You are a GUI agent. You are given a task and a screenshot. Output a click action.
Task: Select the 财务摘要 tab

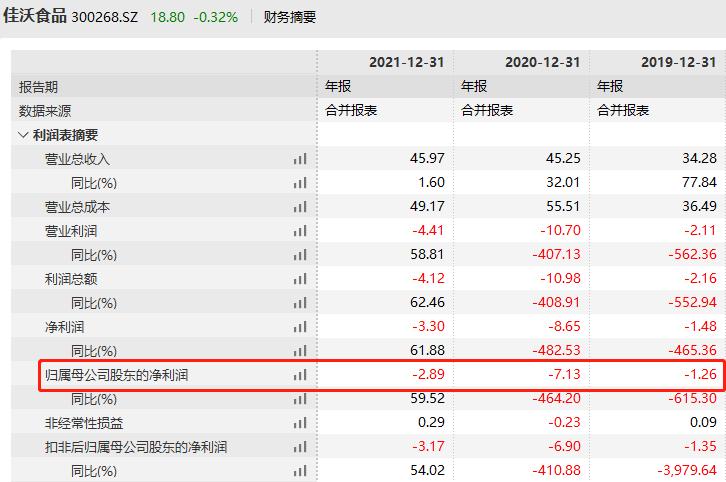(290, 17)
